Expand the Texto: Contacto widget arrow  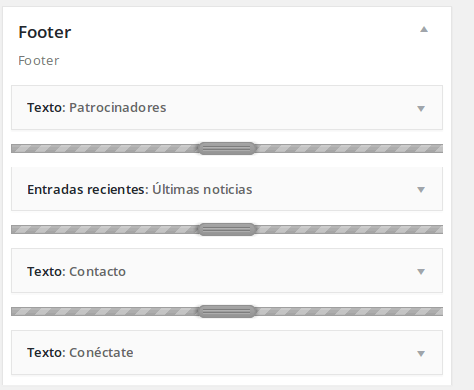point(421,272)
